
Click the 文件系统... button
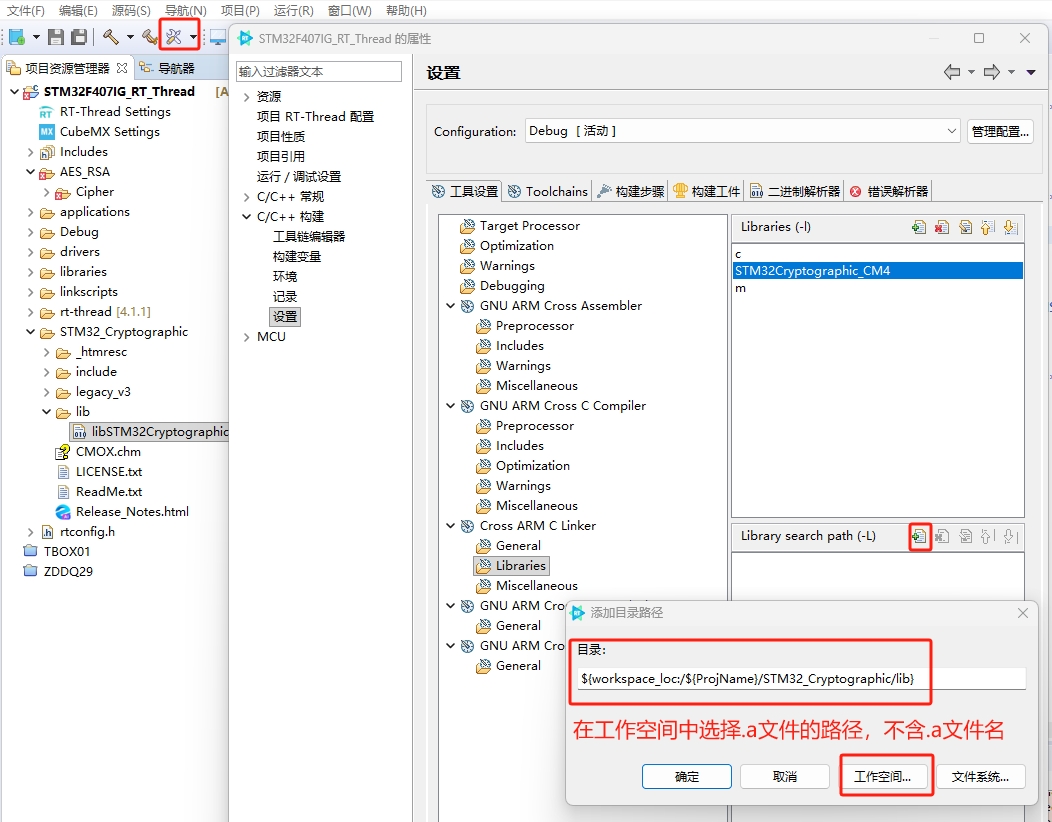coord(980,776)
